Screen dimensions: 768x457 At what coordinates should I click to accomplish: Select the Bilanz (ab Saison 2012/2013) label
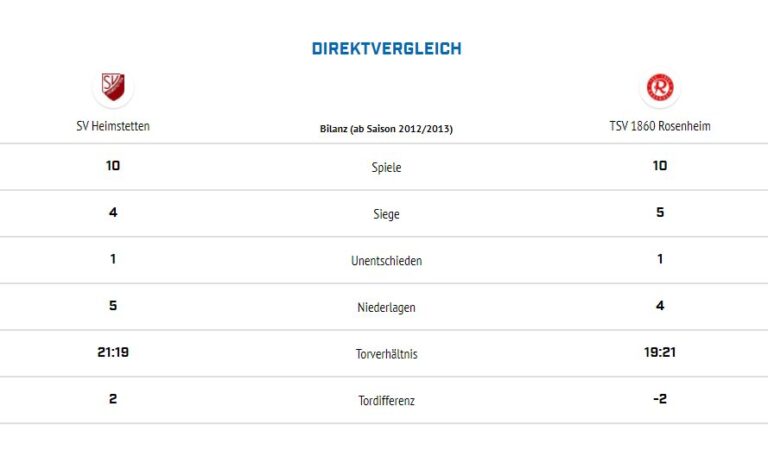click(x=386, y=129)
